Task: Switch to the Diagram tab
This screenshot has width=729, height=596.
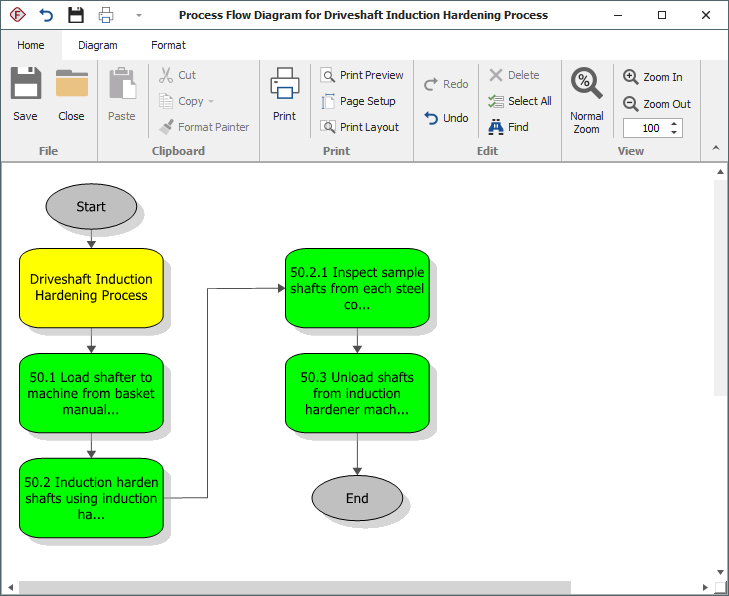Action: pyautogui.click(x=98, y=45)
